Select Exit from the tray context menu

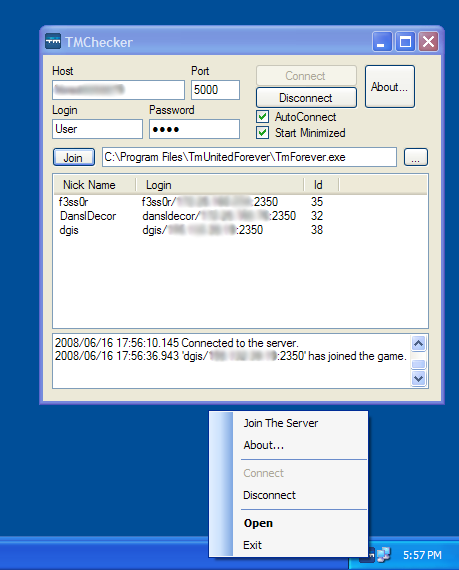pos(252,545)
